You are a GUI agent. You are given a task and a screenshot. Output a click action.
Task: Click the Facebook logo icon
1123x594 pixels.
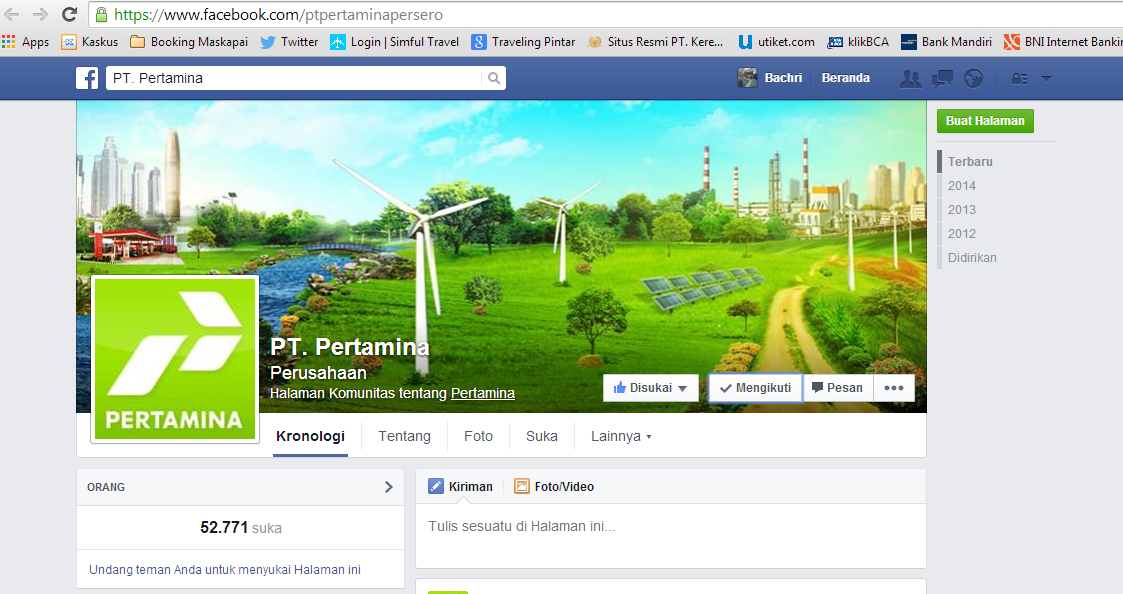[87, 78]
